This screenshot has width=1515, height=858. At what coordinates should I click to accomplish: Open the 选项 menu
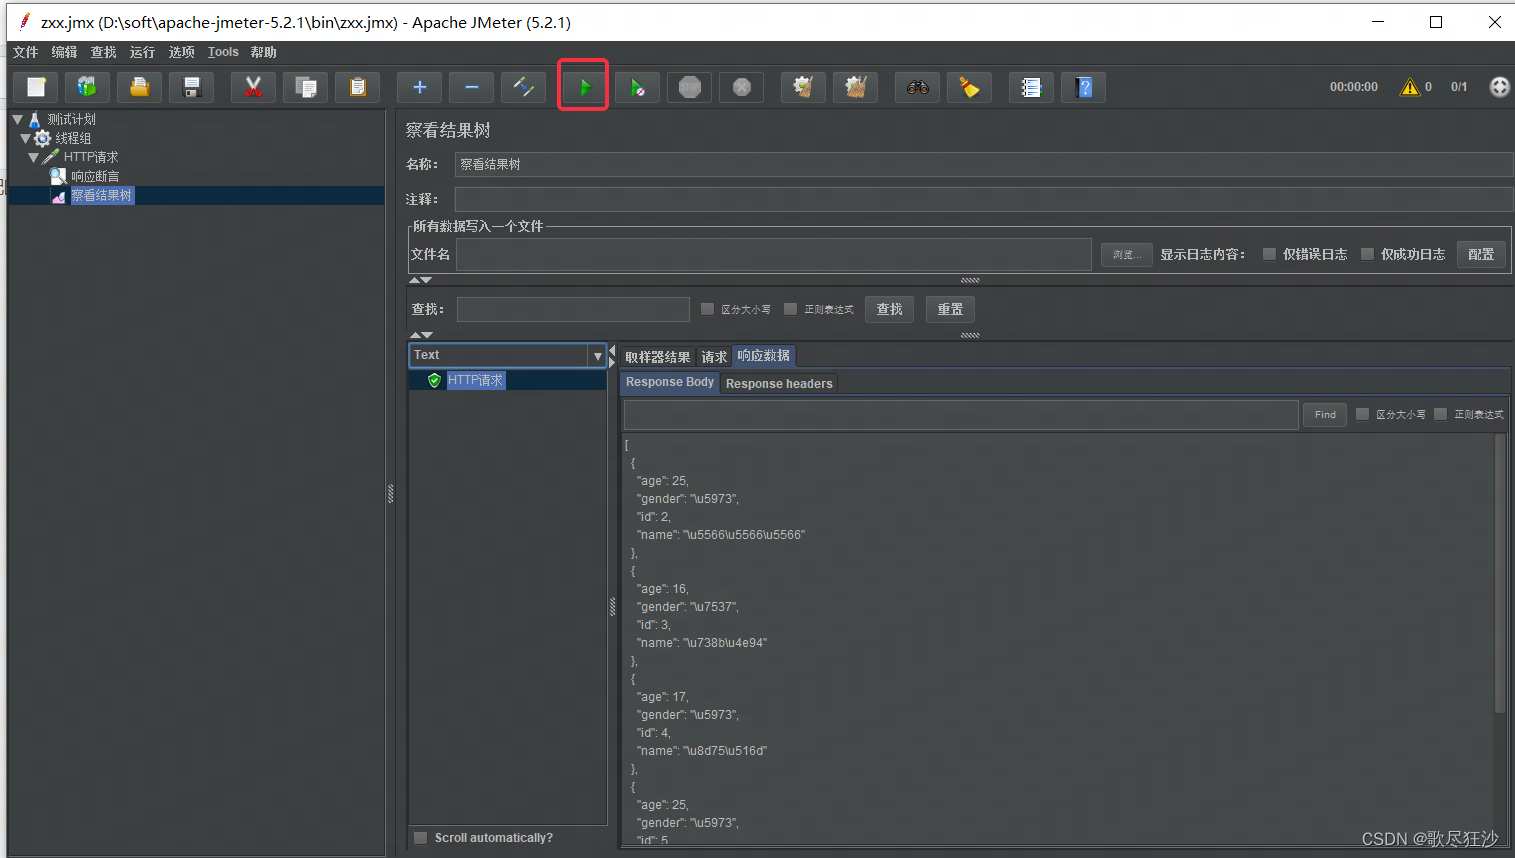tap(181, 52)
